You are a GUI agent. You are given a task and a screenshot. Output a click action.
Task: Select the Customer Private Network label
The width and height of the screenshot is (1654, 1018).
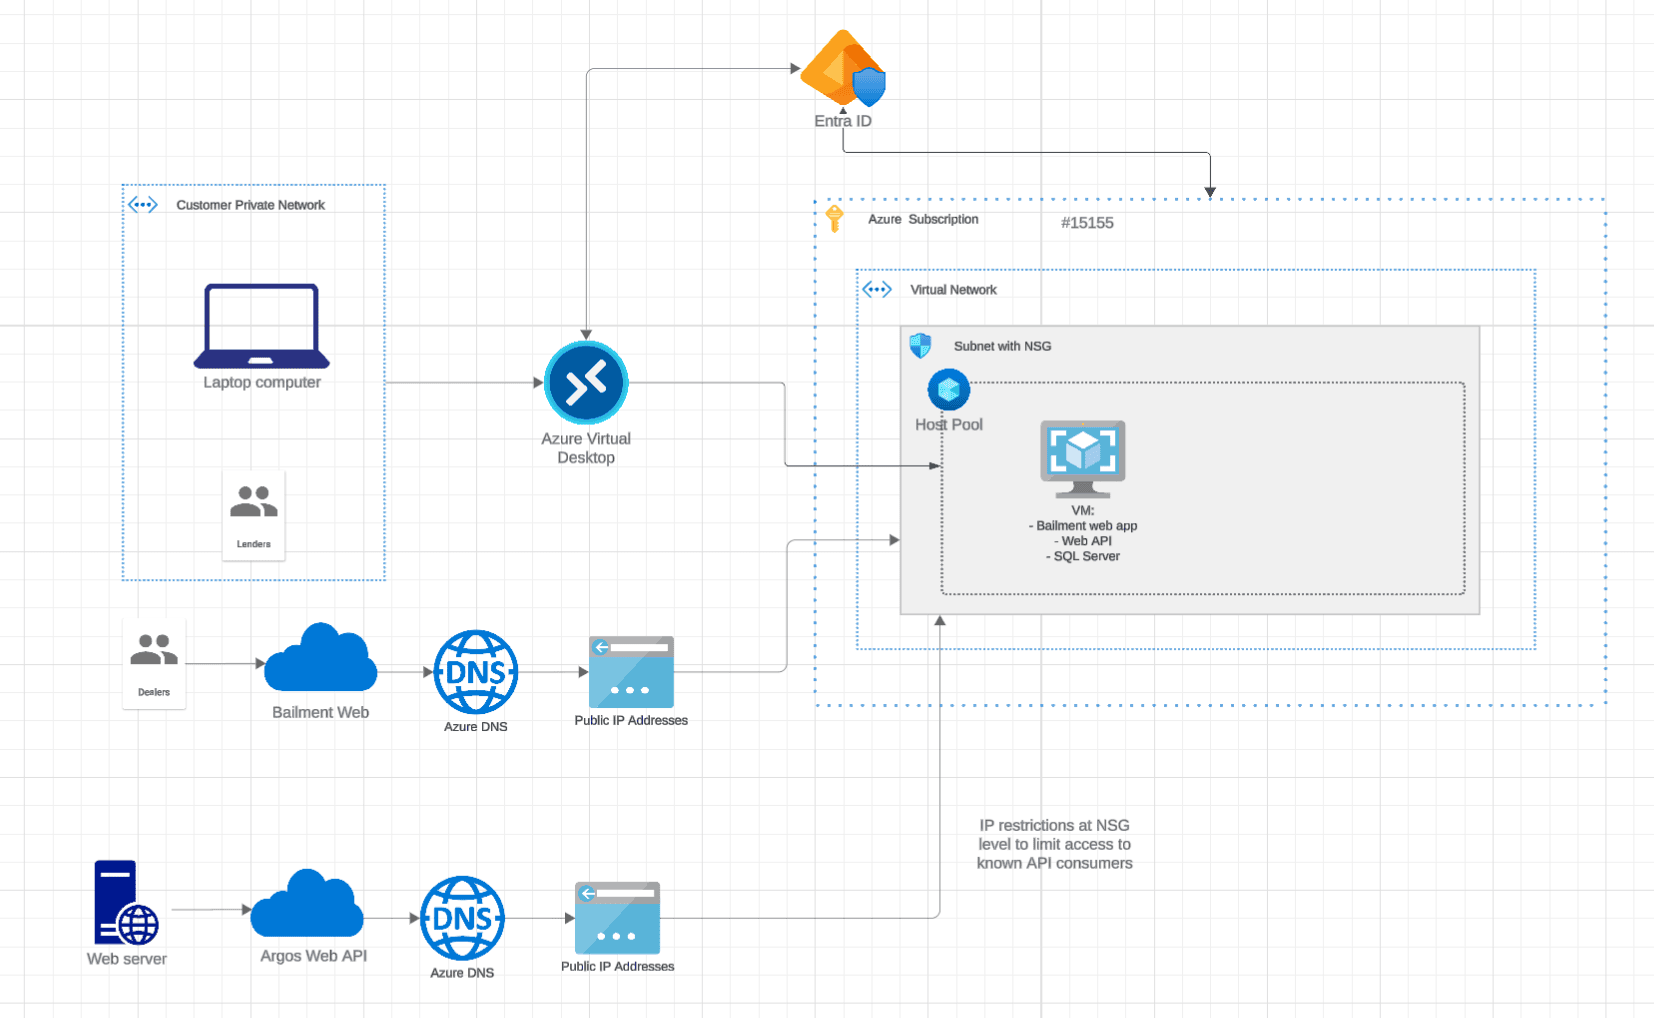(x=250, y=205)
